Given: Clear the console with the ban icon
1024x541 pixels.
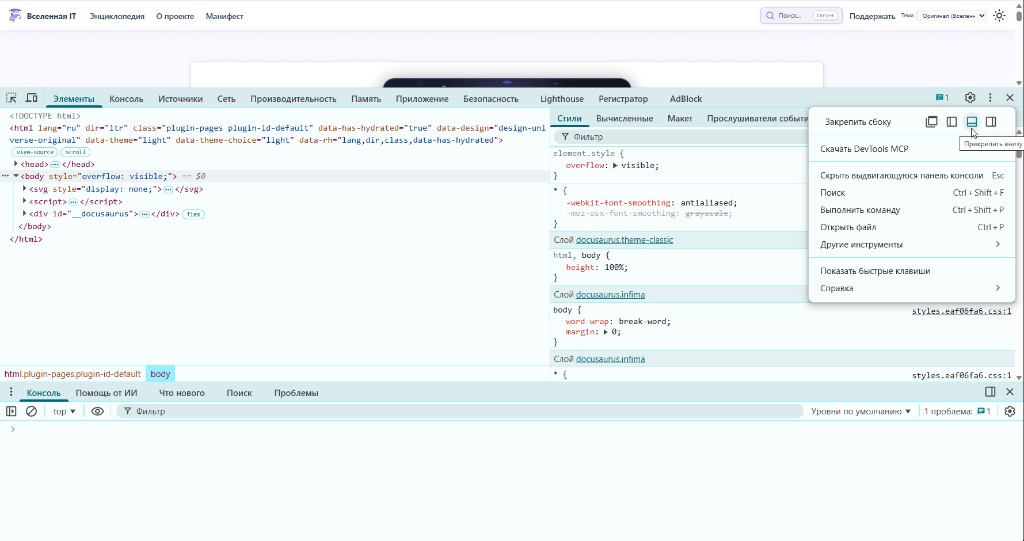Looking at the screenshot, I should click(x=31, y=412).
